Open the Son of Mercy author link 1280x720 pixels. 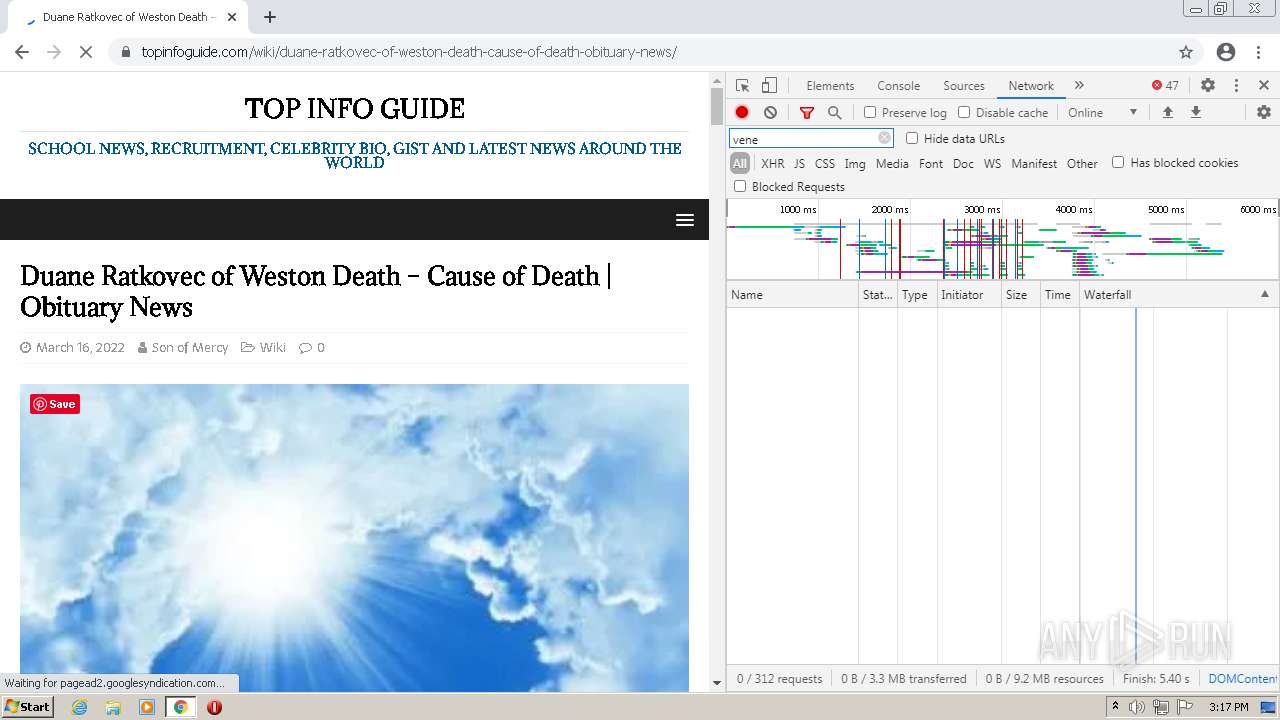point(190,348)
